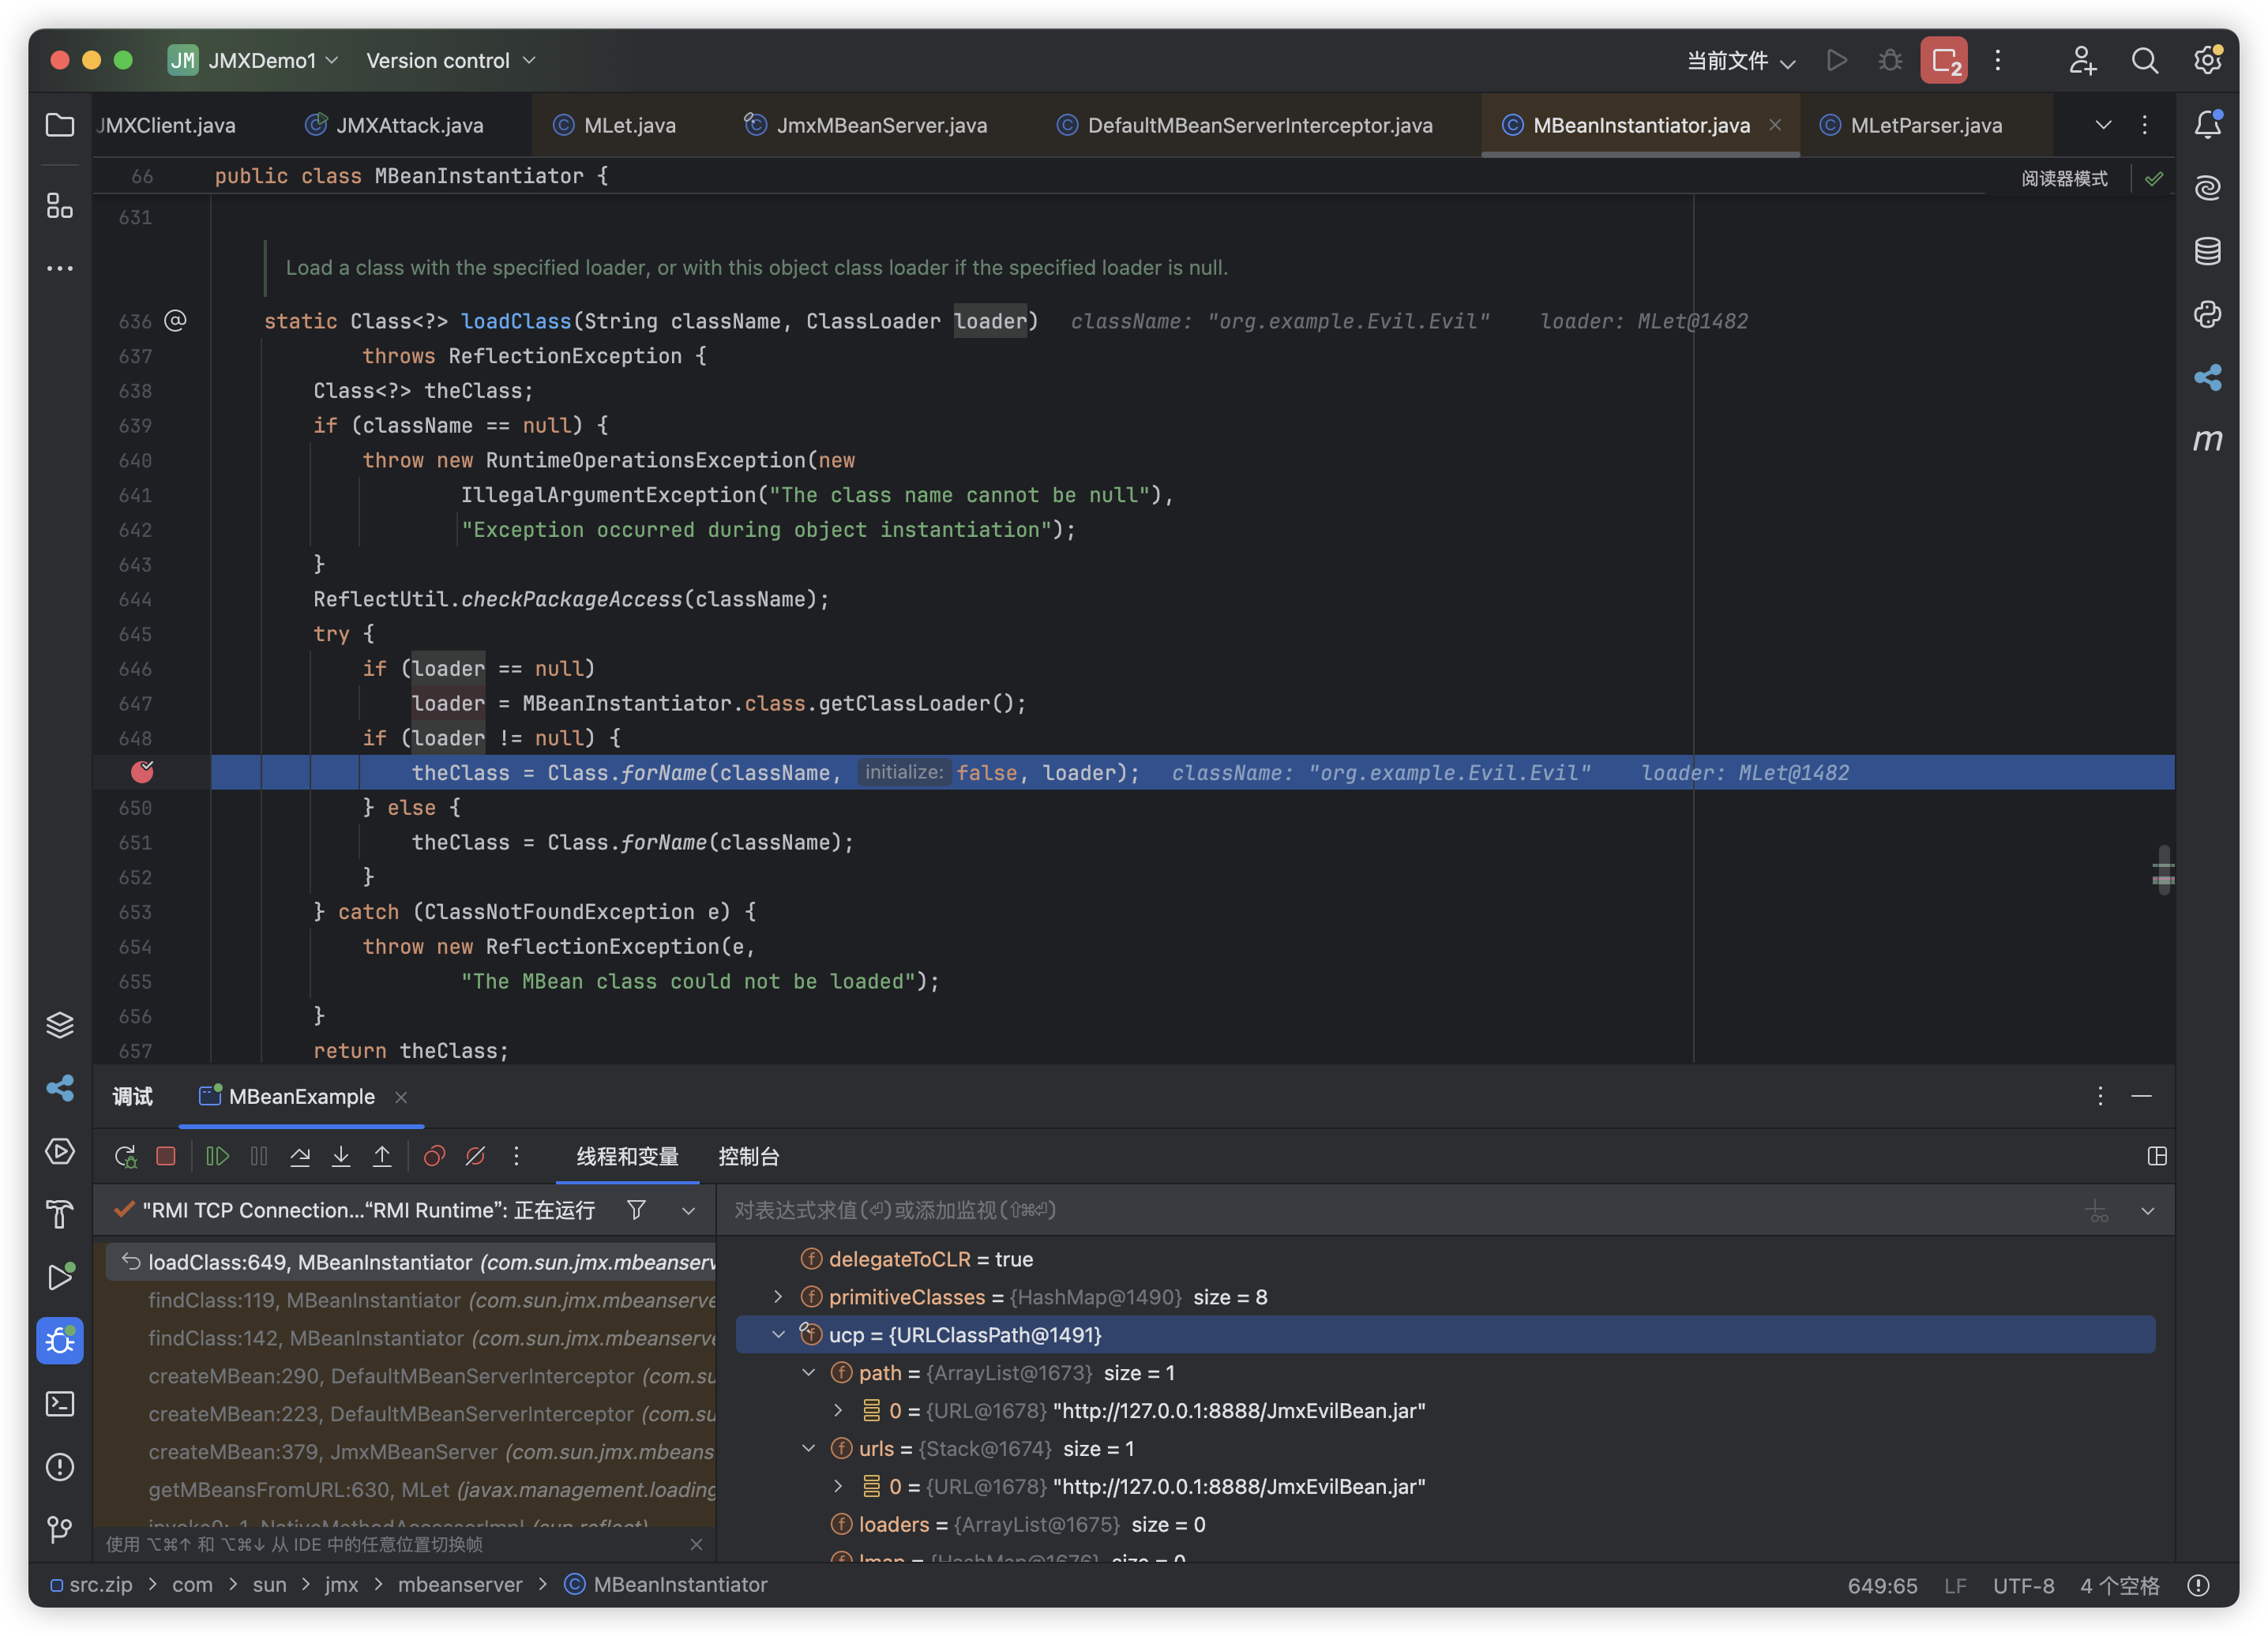Open the Git tool window icon

(60, 1529)
